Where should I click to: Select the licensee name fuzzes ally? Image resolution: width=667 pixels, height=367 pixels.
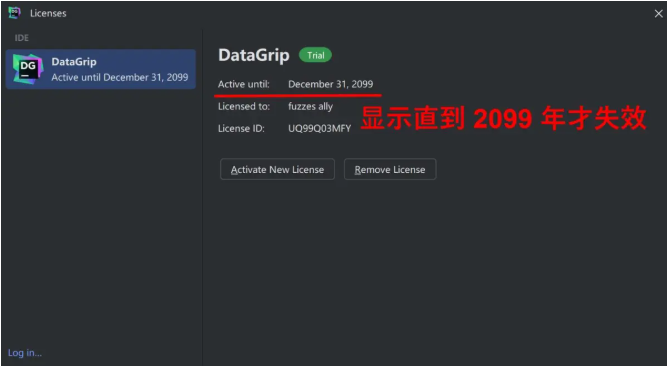point(311,106)
